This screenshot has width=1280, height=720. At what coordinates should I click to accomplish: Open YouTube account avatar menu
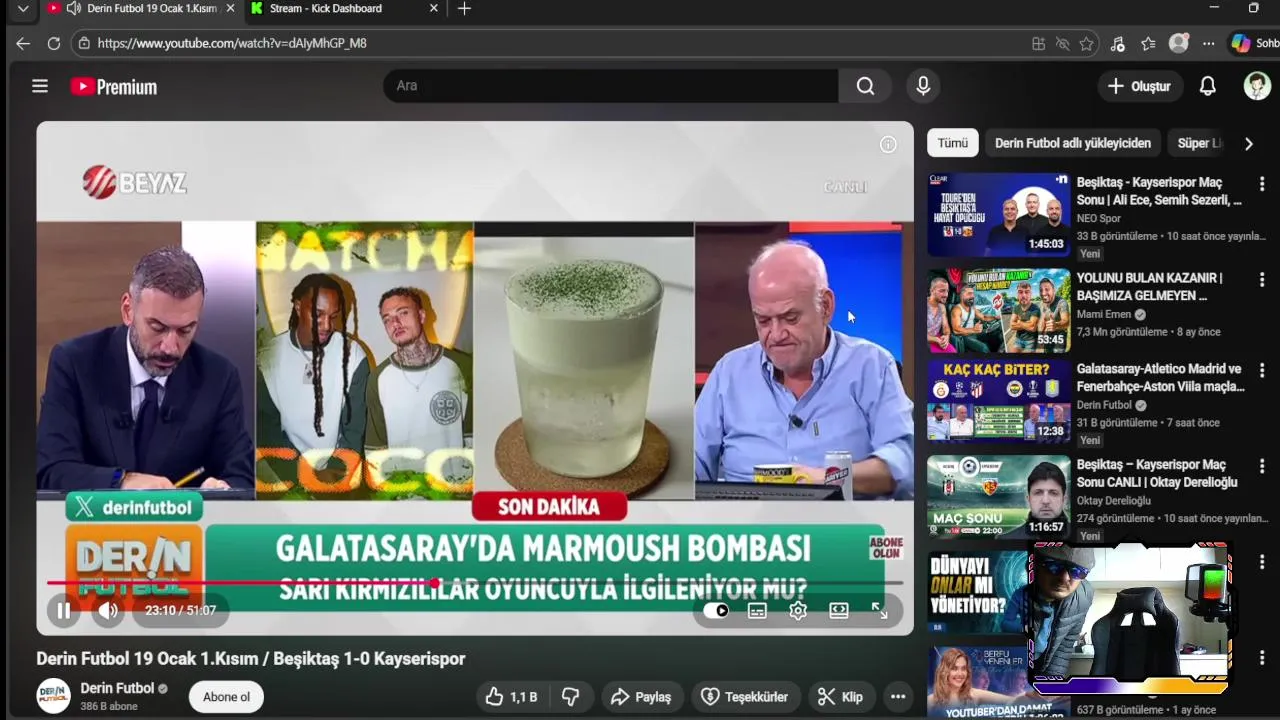(1257, 86)
